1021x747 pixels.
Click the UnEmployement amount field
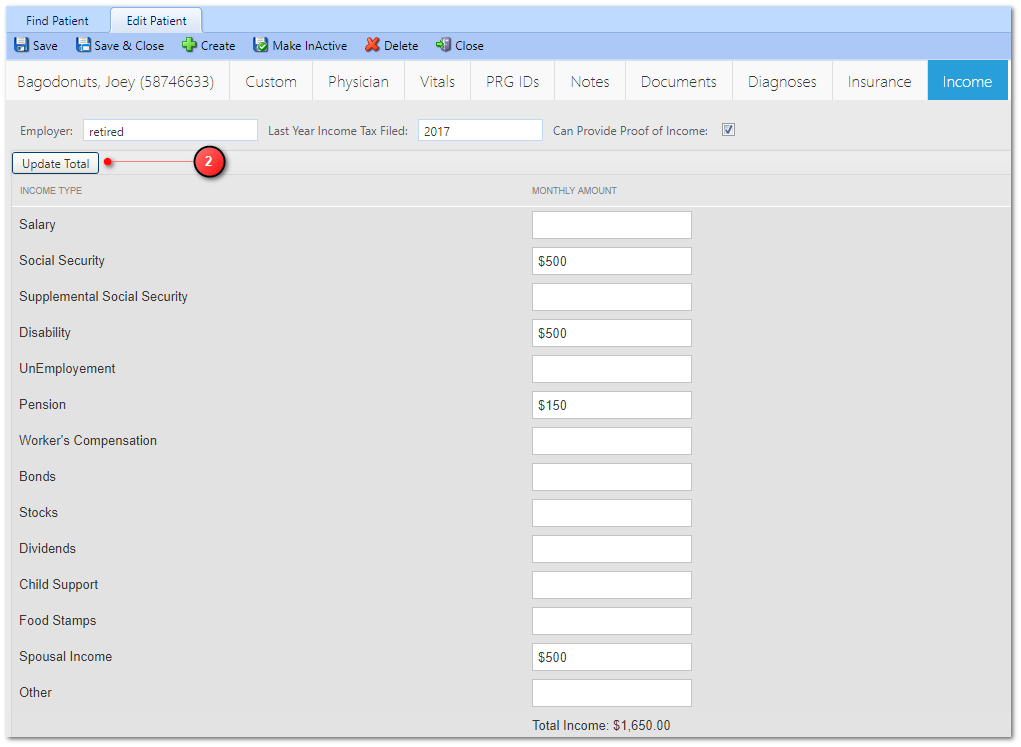pyautogui.click(x=611, y=369)
